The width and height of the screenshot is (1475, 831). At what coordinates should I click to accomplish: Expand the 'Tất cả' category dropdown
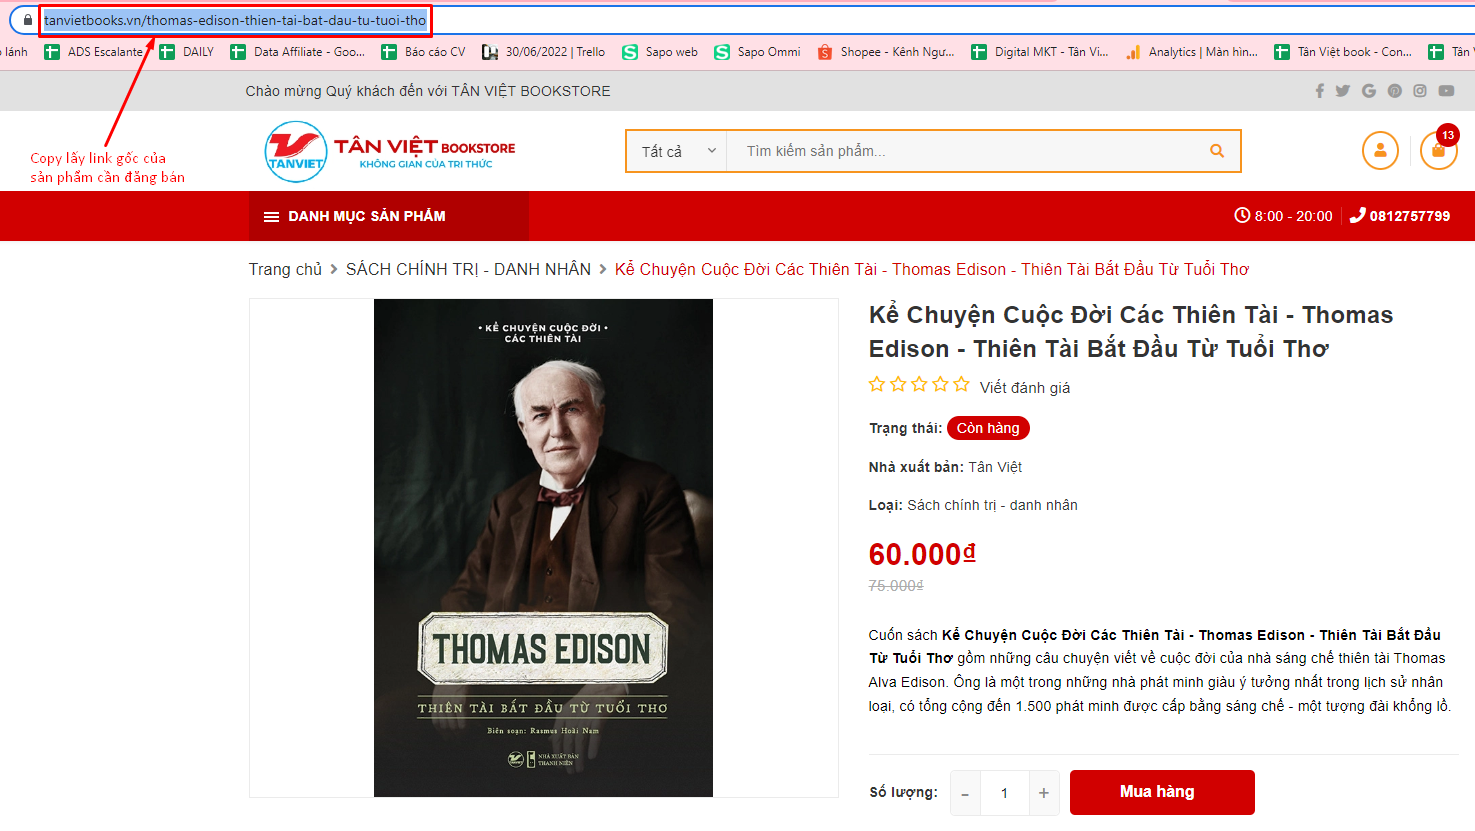click(678, 151)
